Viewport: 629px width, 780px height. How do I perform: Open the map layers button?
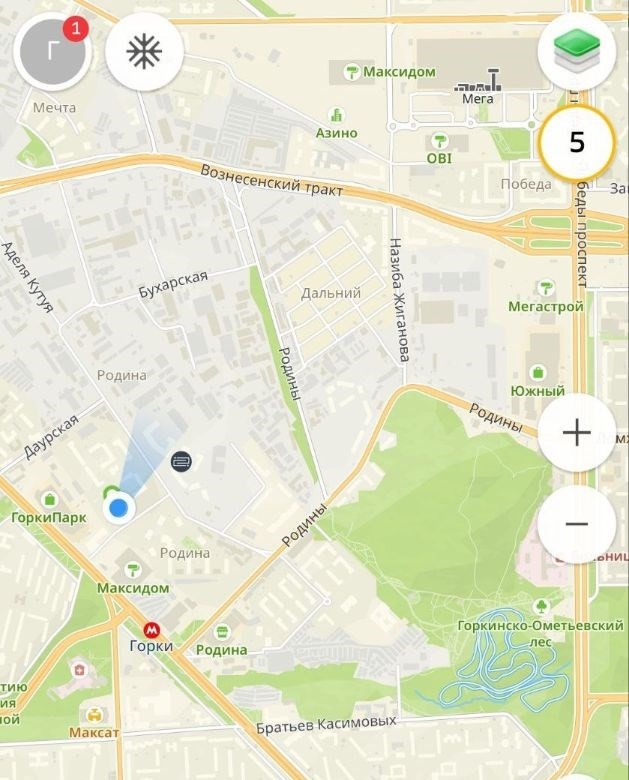click(577, 51)
